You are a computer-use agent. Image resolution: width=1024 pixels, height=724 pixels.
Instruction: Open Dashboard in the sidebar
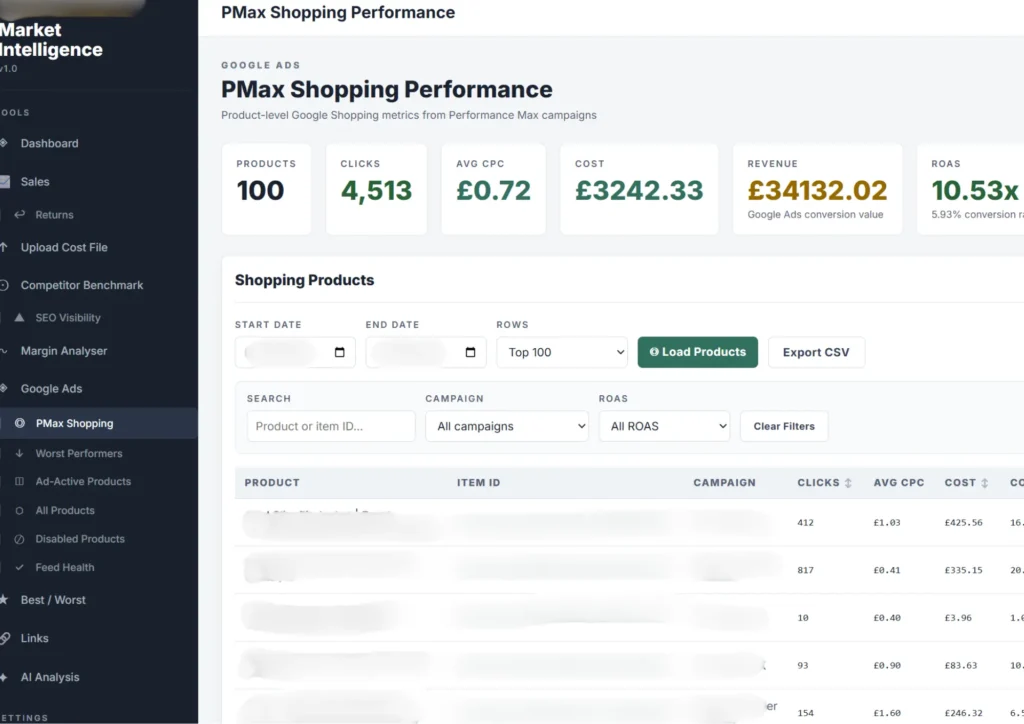[49, 144]
